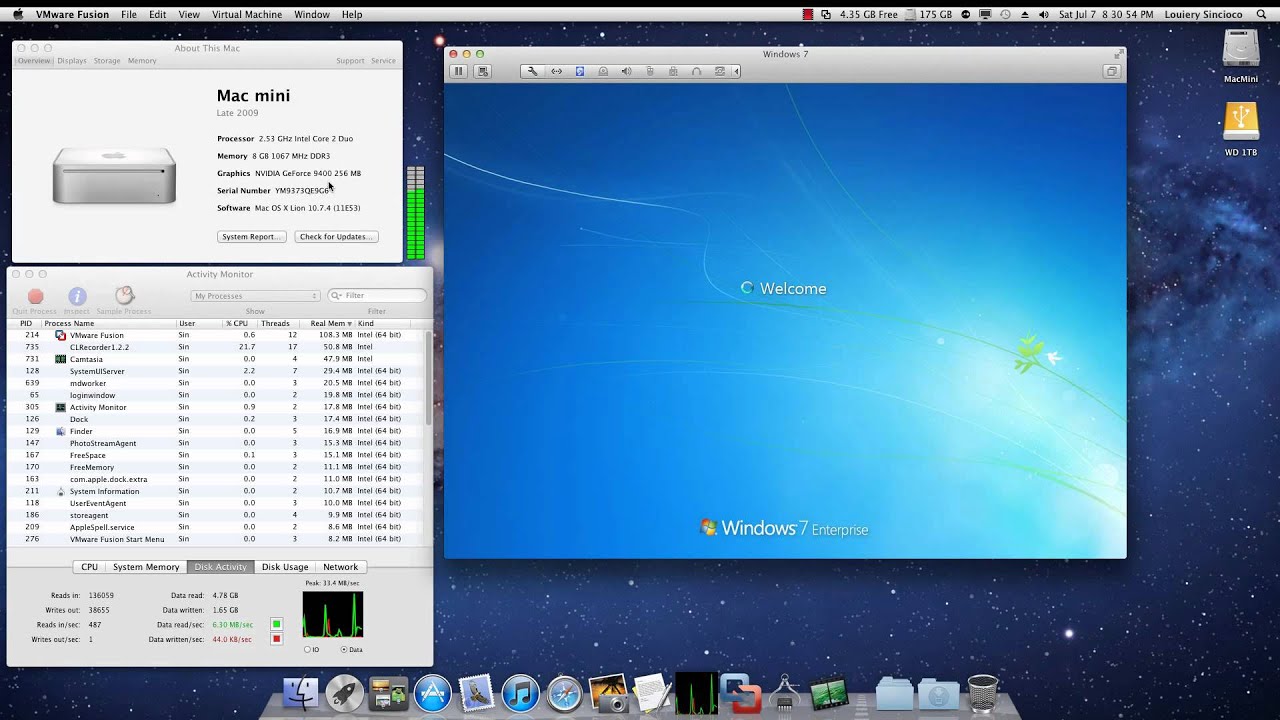Open the View menu in the menu bar
1280x720 pixels.
click(189, 15)
